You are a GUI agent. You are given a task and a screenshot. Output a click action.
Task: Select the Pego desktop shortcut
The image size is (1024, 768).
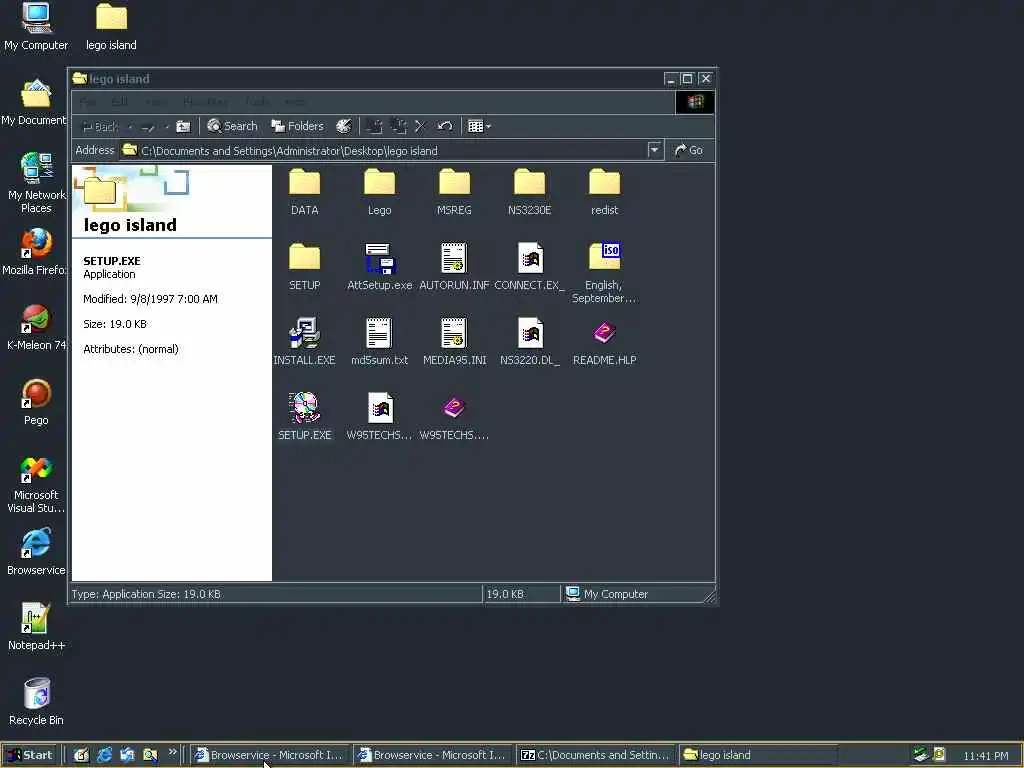tap(36, 402)
